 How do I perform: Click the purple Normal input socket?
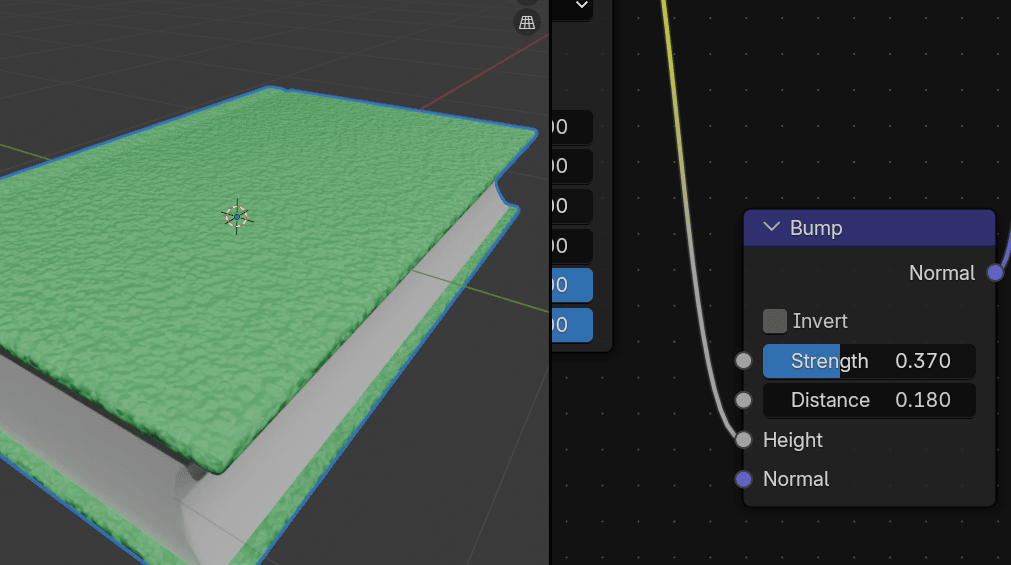pyautogui.click(x=743, y=479)
